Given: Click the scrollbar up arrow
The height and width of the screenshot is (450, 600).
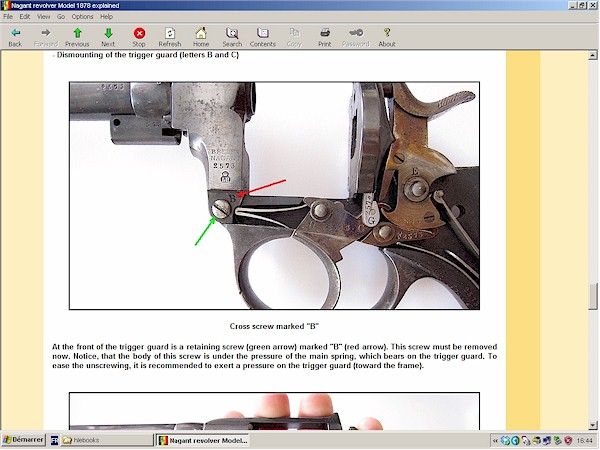Looking at the screenshot, I should pyautogui.click(x=593, y=55).
